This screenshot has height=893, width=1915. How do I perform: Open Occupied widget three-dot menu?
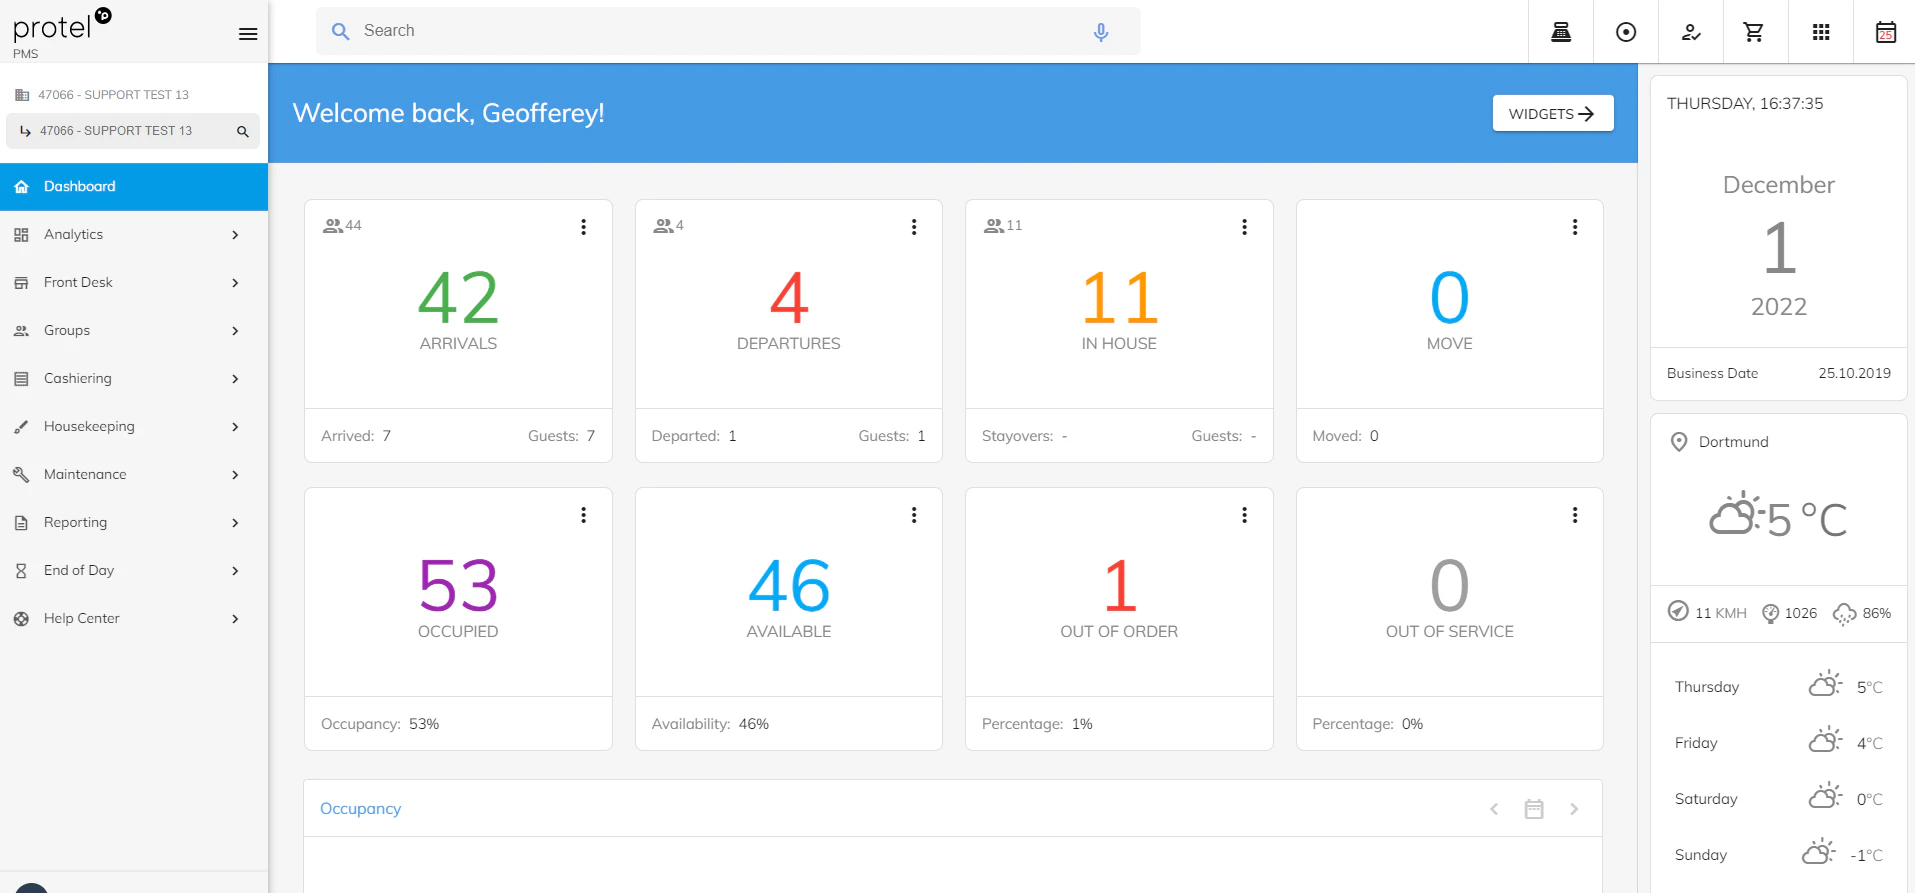(x=584, y=515)
